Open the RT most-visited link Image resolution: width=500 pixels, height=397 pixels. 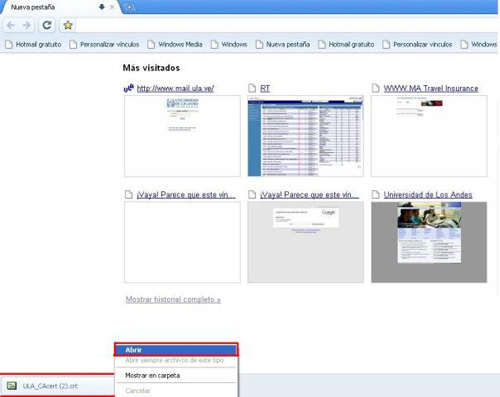(x=265, y=88)
